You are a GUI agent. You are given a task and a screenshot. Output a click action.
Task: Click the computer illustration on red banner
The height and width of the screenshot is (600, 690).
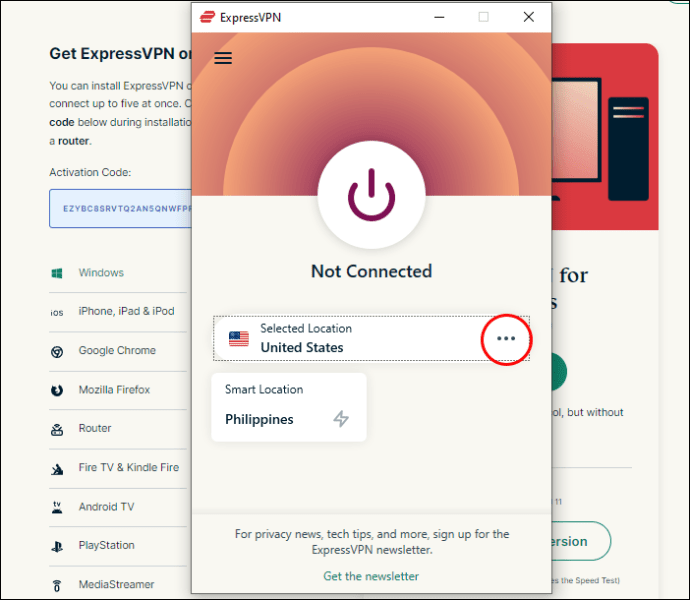[x=599, y=139]
